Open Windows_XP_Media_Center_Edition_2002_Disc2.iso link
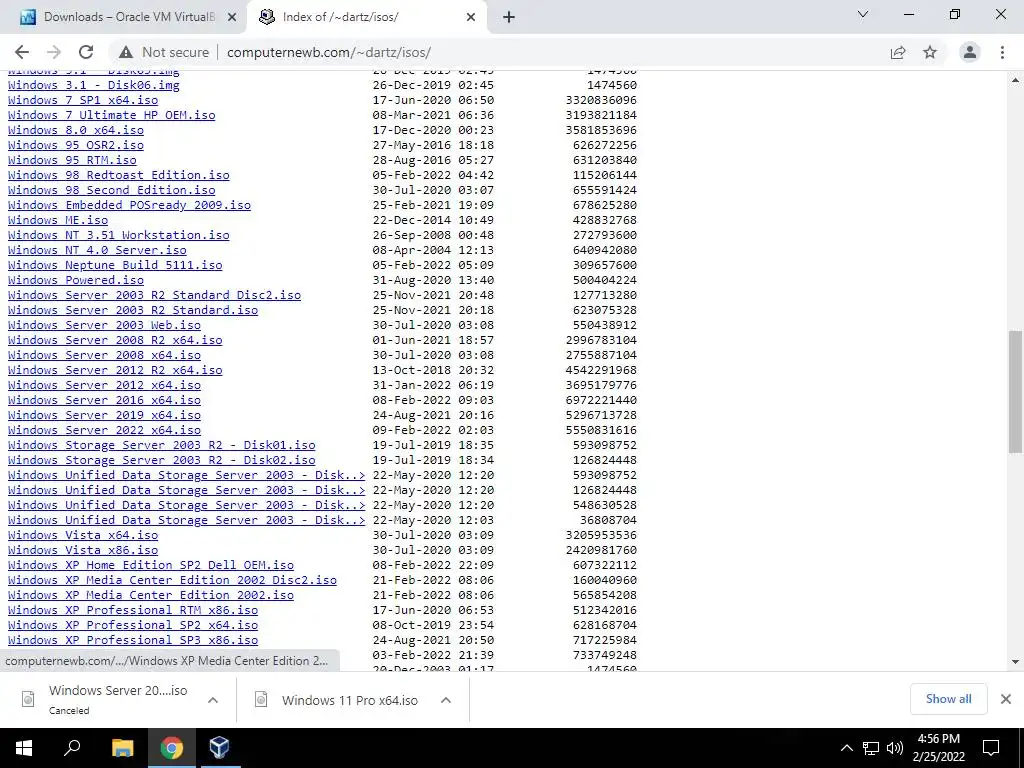Viewport: 1024px width, 768px height. tap(172, 581)
